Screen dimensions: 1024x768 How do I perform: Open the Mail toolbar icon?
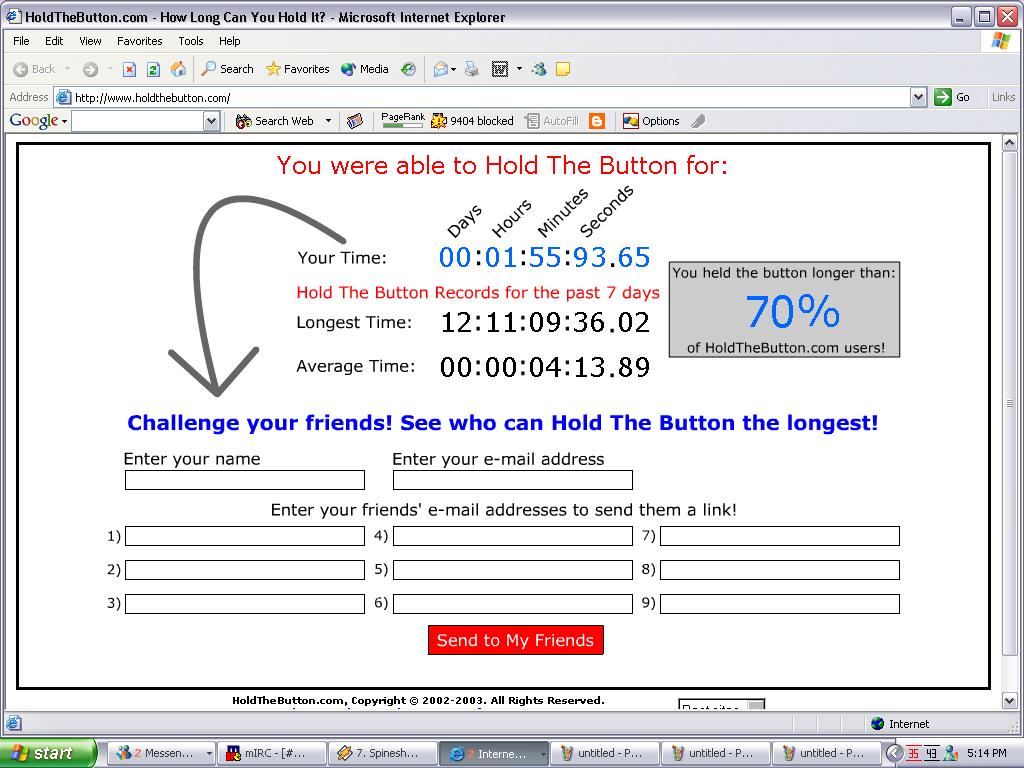[441, 69]
